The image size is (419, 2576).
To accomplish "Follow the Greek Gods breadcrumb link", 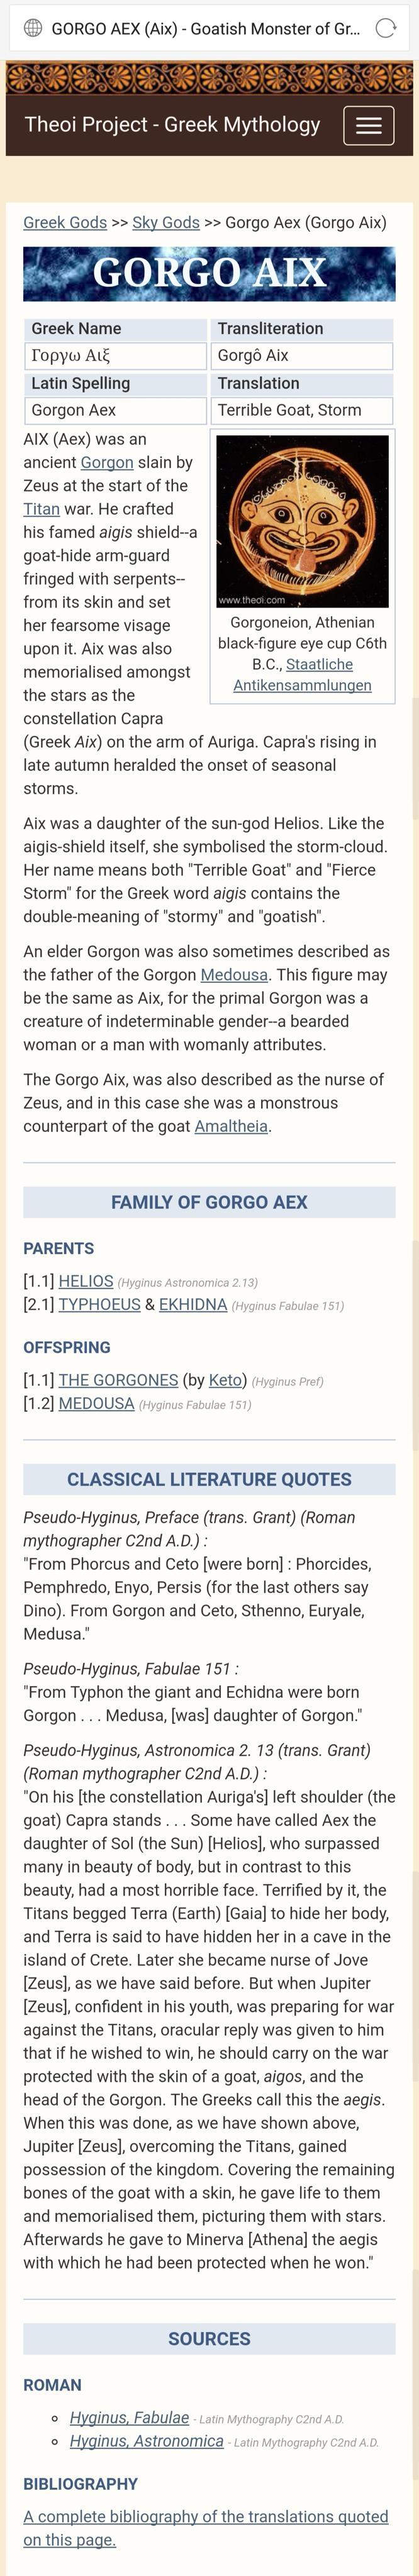I will tap(65, 222).
